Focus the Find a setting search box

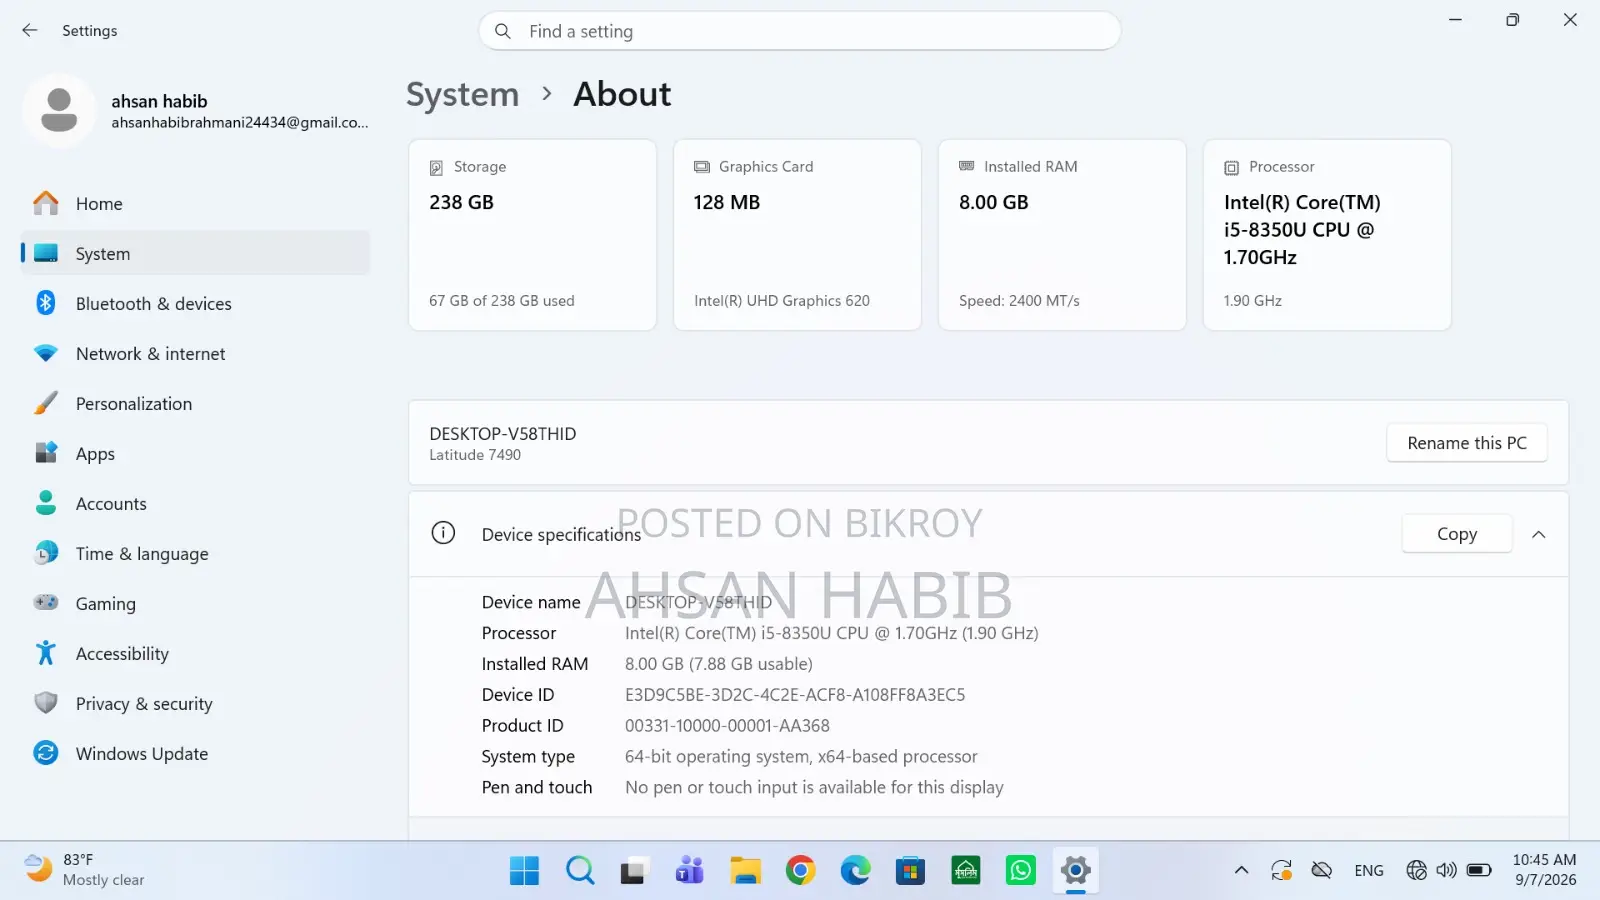[x=800, y=31]
